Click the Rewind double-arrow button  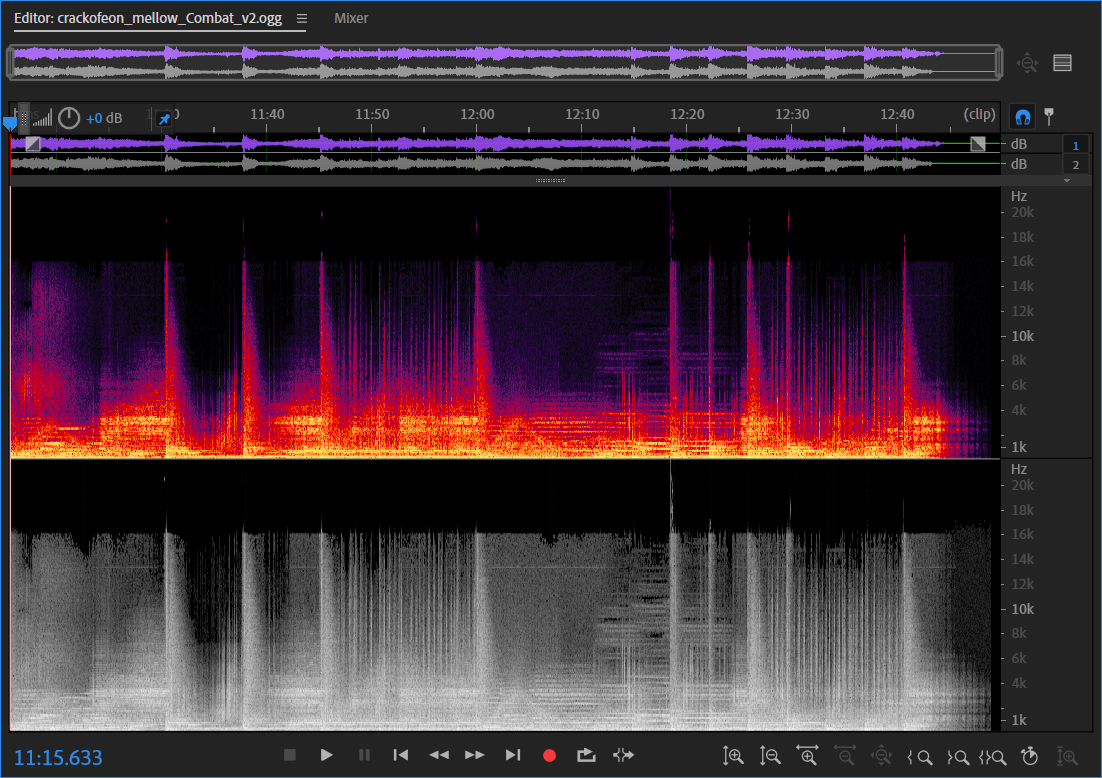(439, 756)
